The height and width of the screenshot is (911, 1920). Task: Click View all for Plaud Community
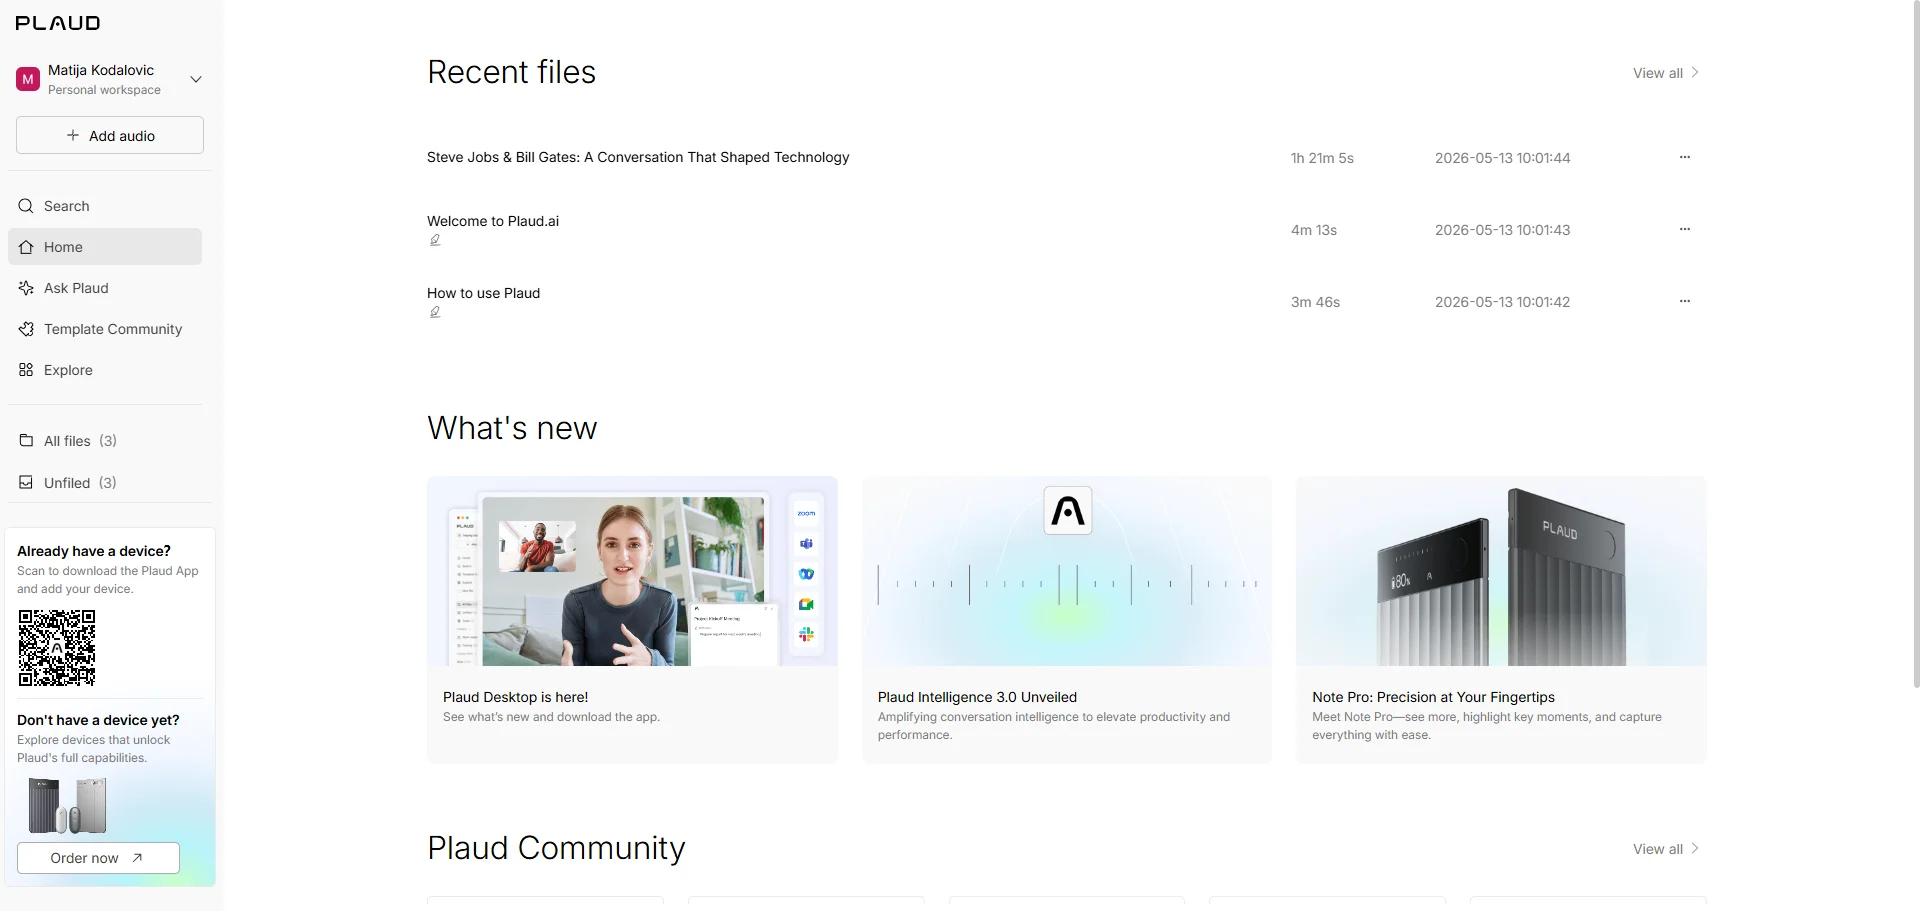[x=1666, y=849]
